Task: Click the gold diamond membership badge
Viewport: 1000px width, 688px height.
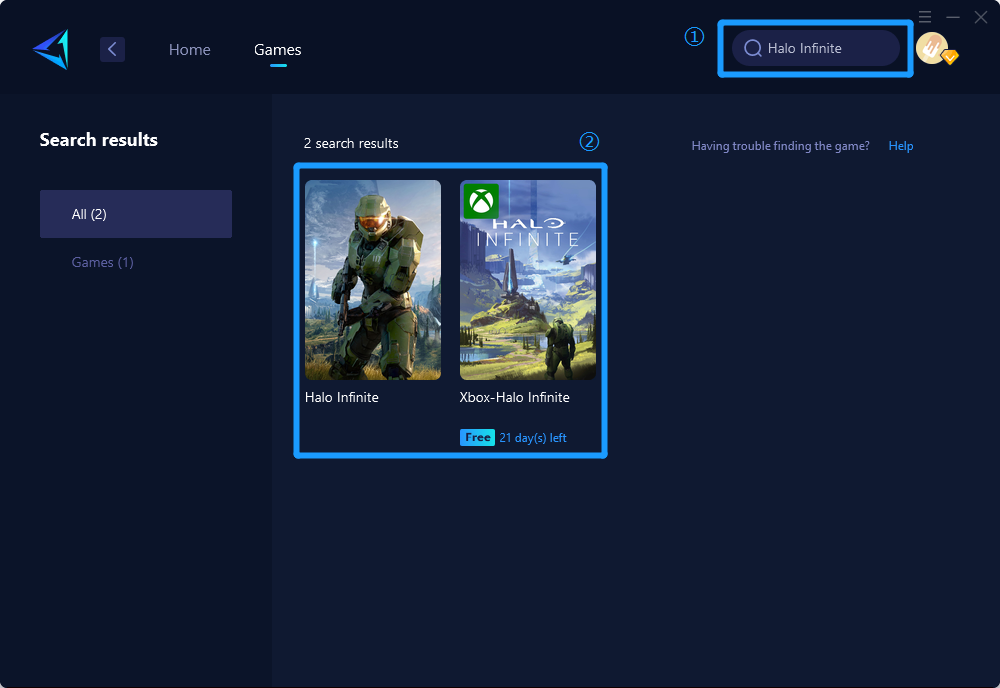Action: (x=950, y=58)
